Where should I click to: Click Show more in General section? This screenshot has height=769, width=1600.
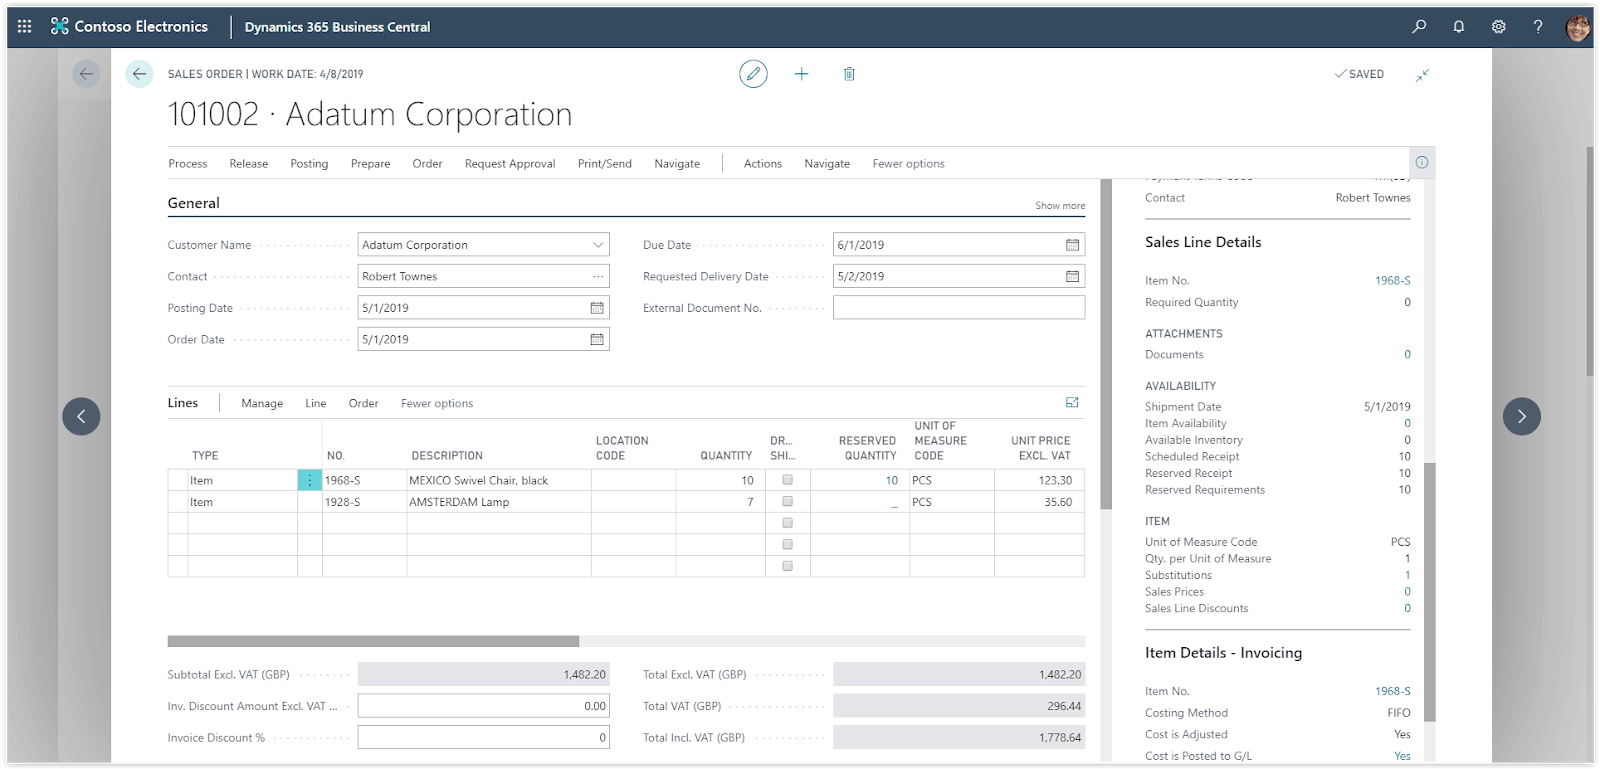point(1059,206)
